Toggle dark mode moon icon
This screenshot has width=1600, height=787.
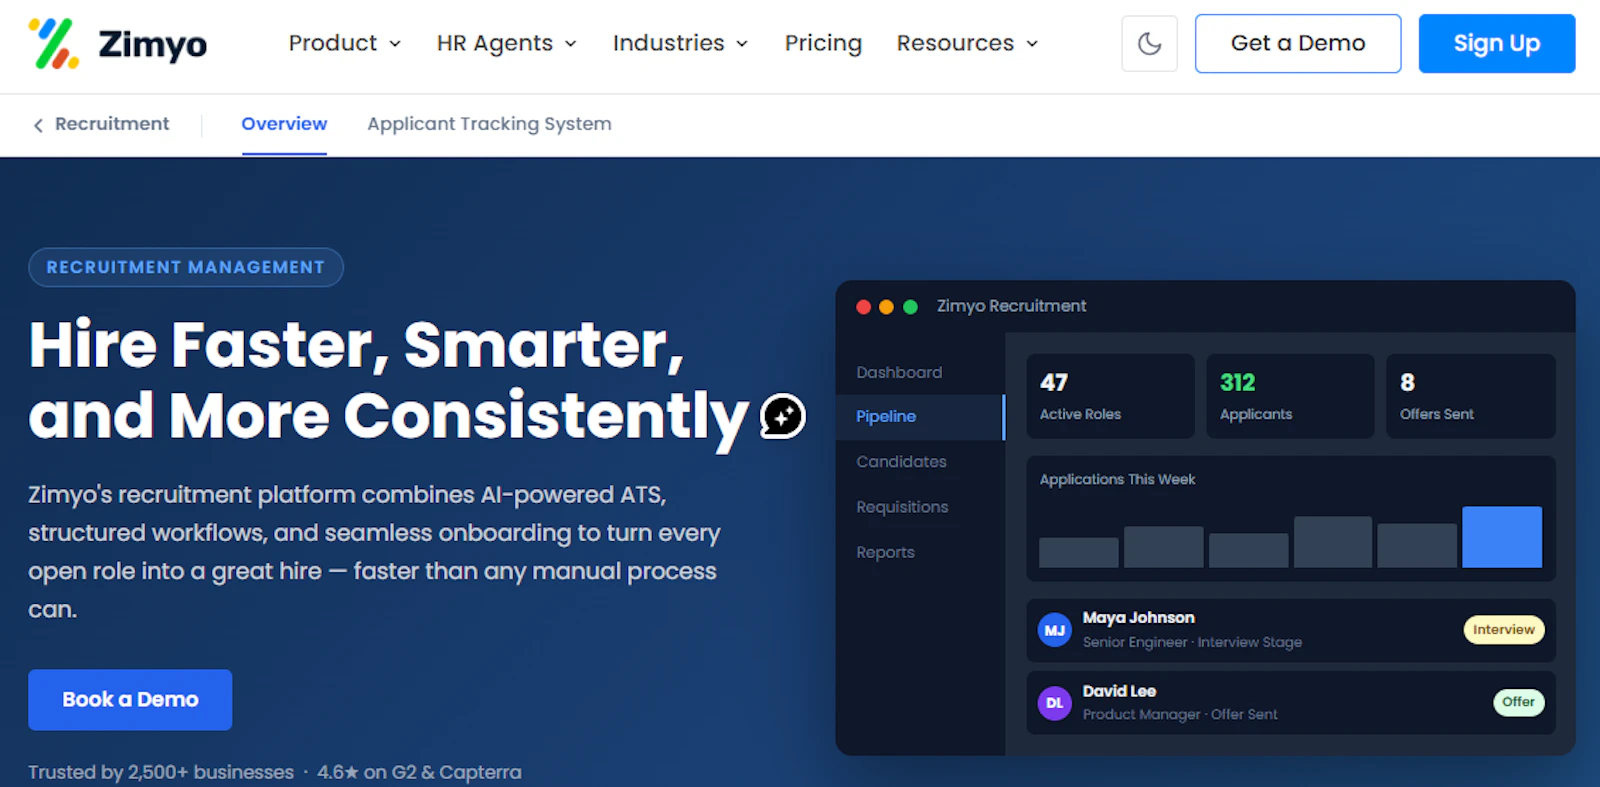(1149, 43)
